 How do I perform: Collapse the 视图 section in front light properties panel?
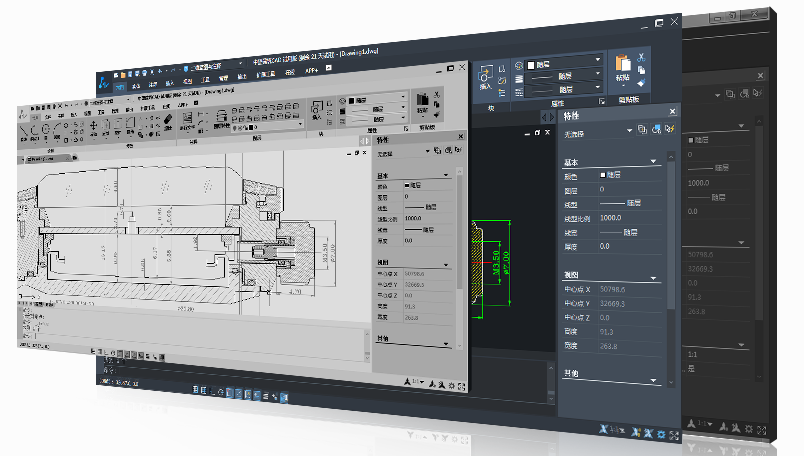click(x=446, y=265)
